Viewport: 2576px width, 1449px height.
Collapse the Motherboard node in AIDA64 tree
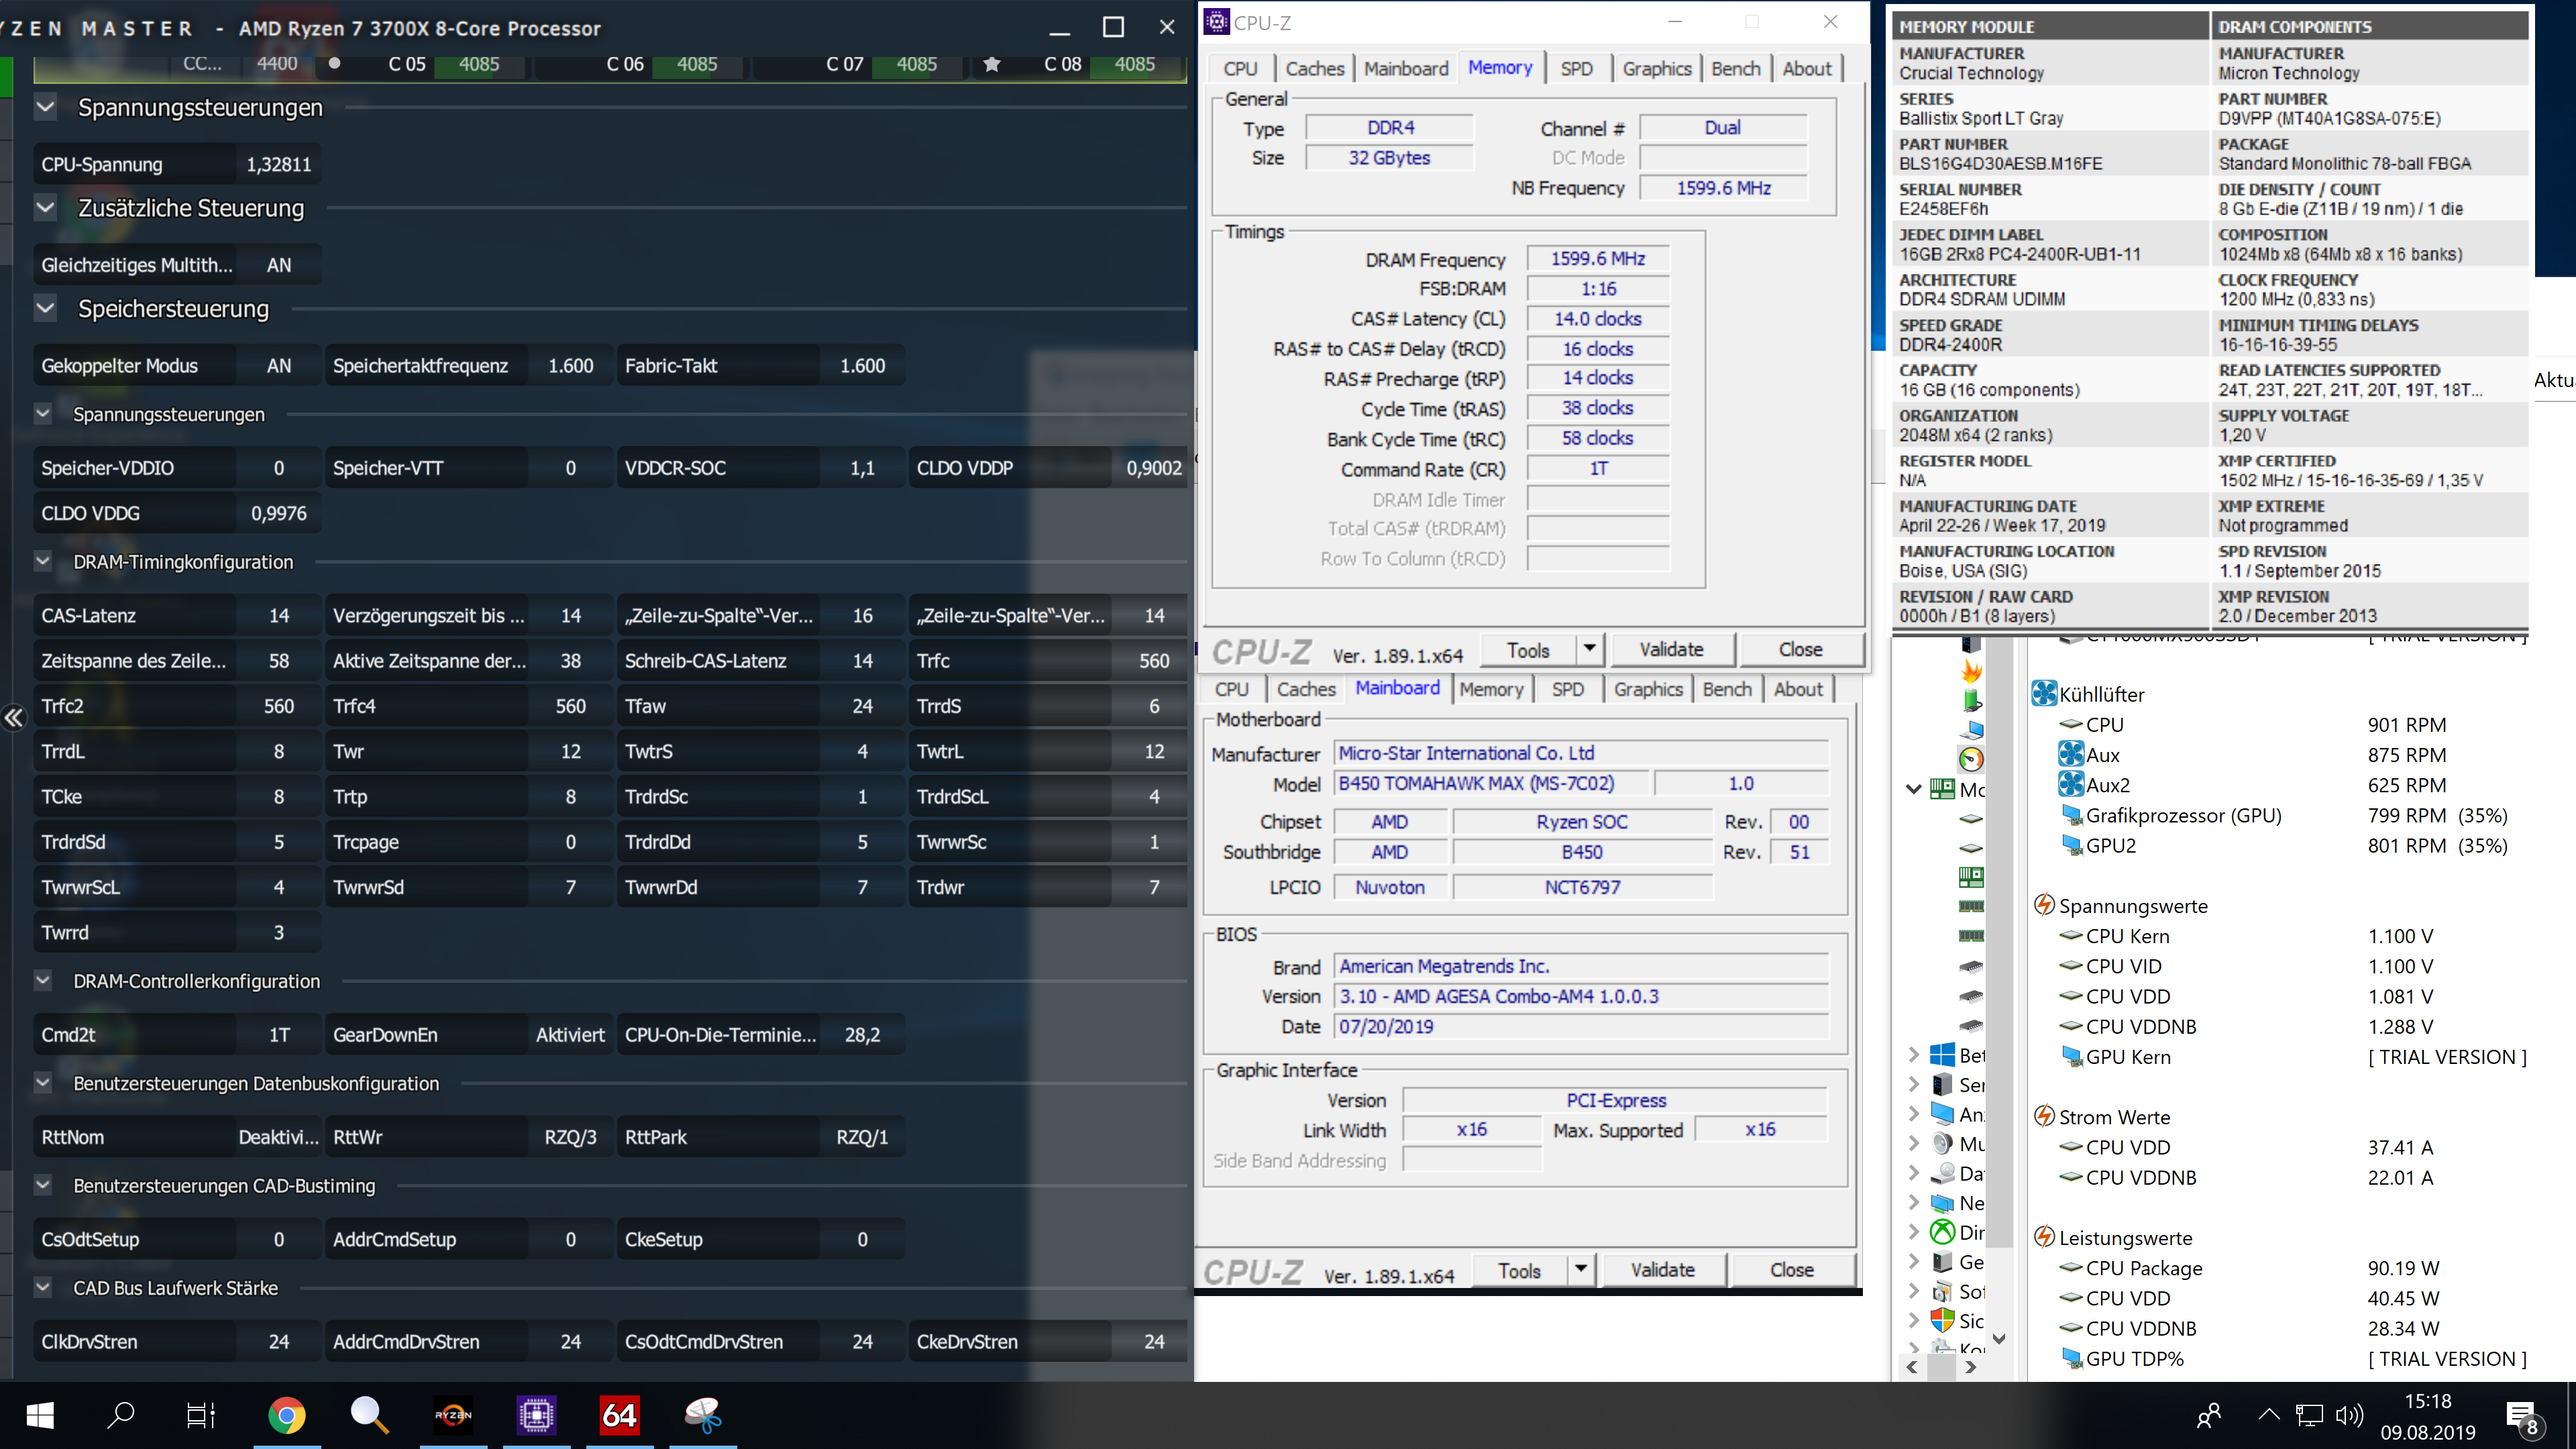tap(1913, 789)
